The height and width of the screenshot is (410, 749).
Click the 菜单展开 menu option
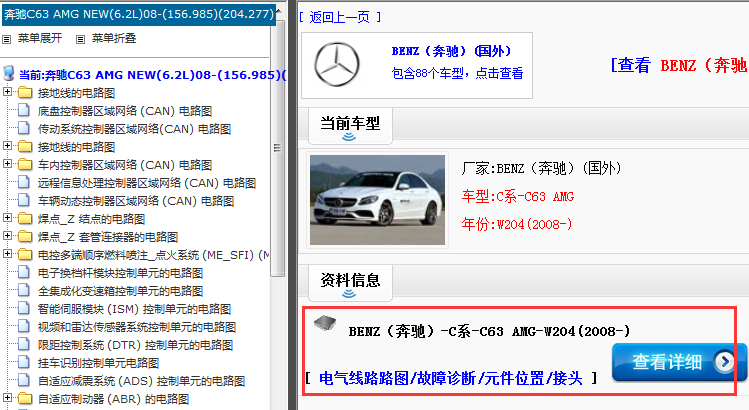pyautogui.click(x=40, y=38)
